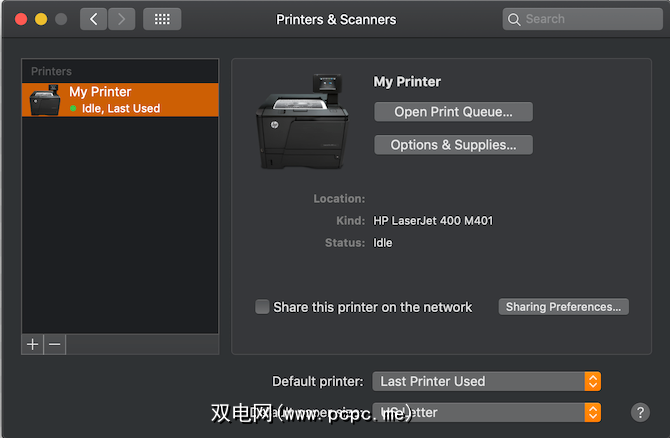Viewport: 670px width, 438px height.
Task: Open the help question mark button
Action: point(641,412)
